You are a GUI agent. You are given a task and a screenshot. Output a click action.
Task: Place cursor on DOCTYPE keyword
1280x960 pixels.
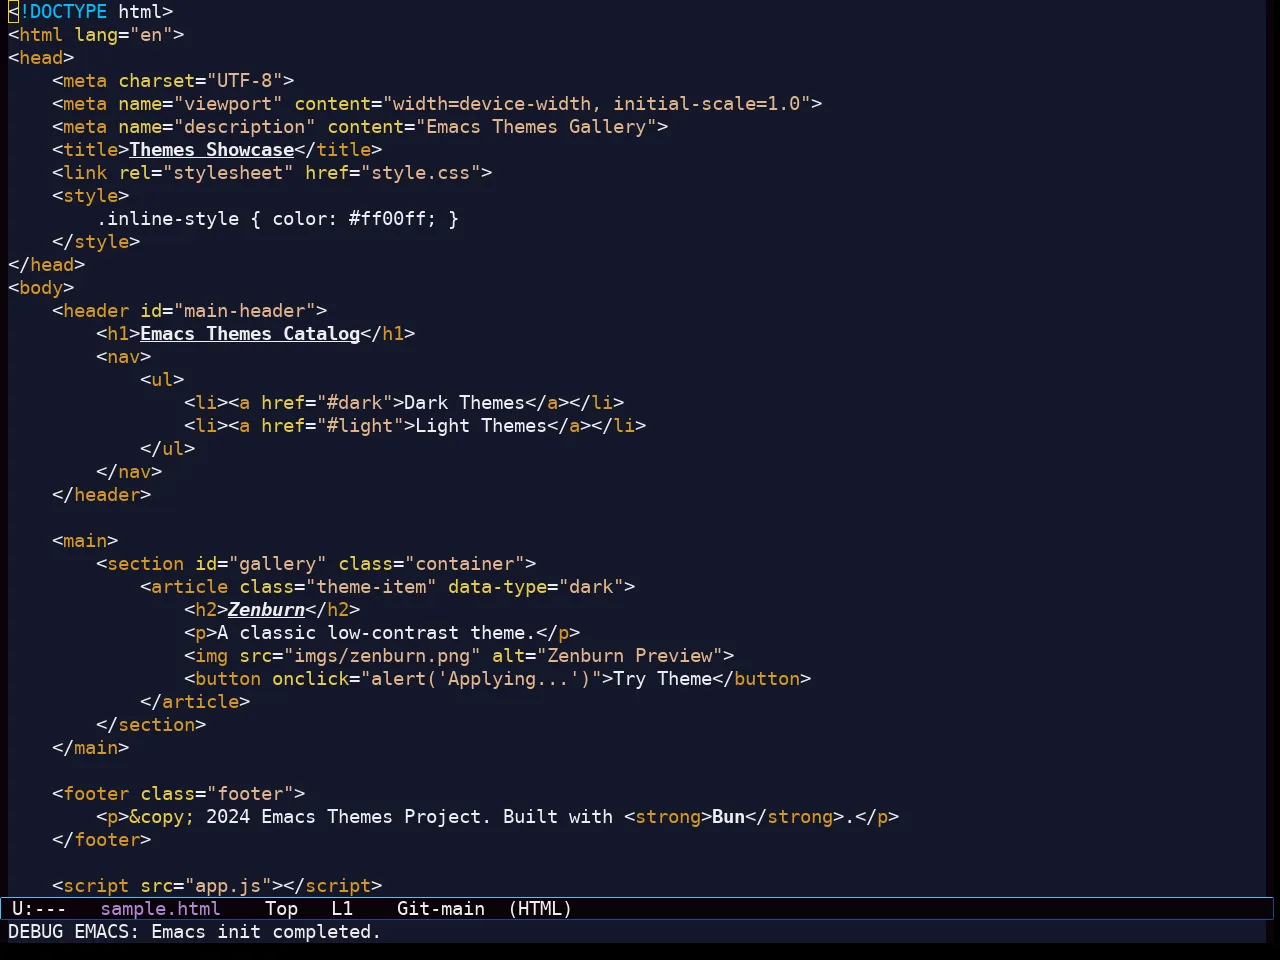pyautogui.click(x=69, y=12)
